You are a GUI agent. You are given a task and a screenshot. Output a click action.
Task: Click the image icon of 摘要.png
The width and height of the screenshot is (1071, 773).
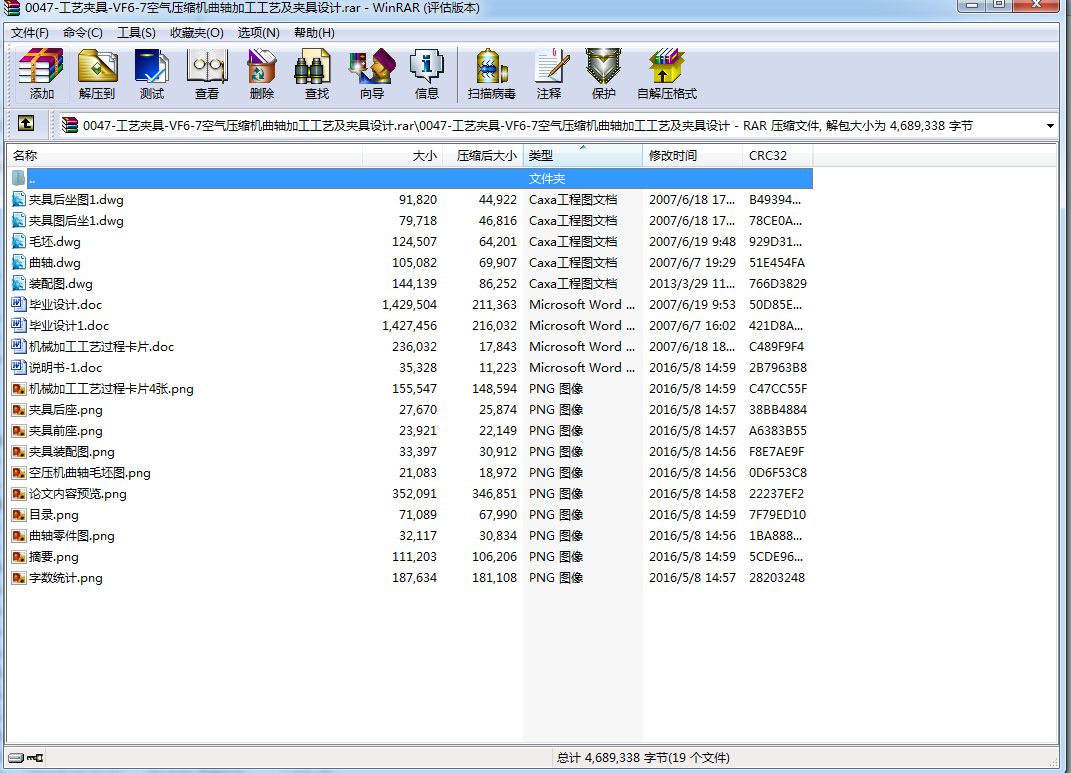(18, 557)
